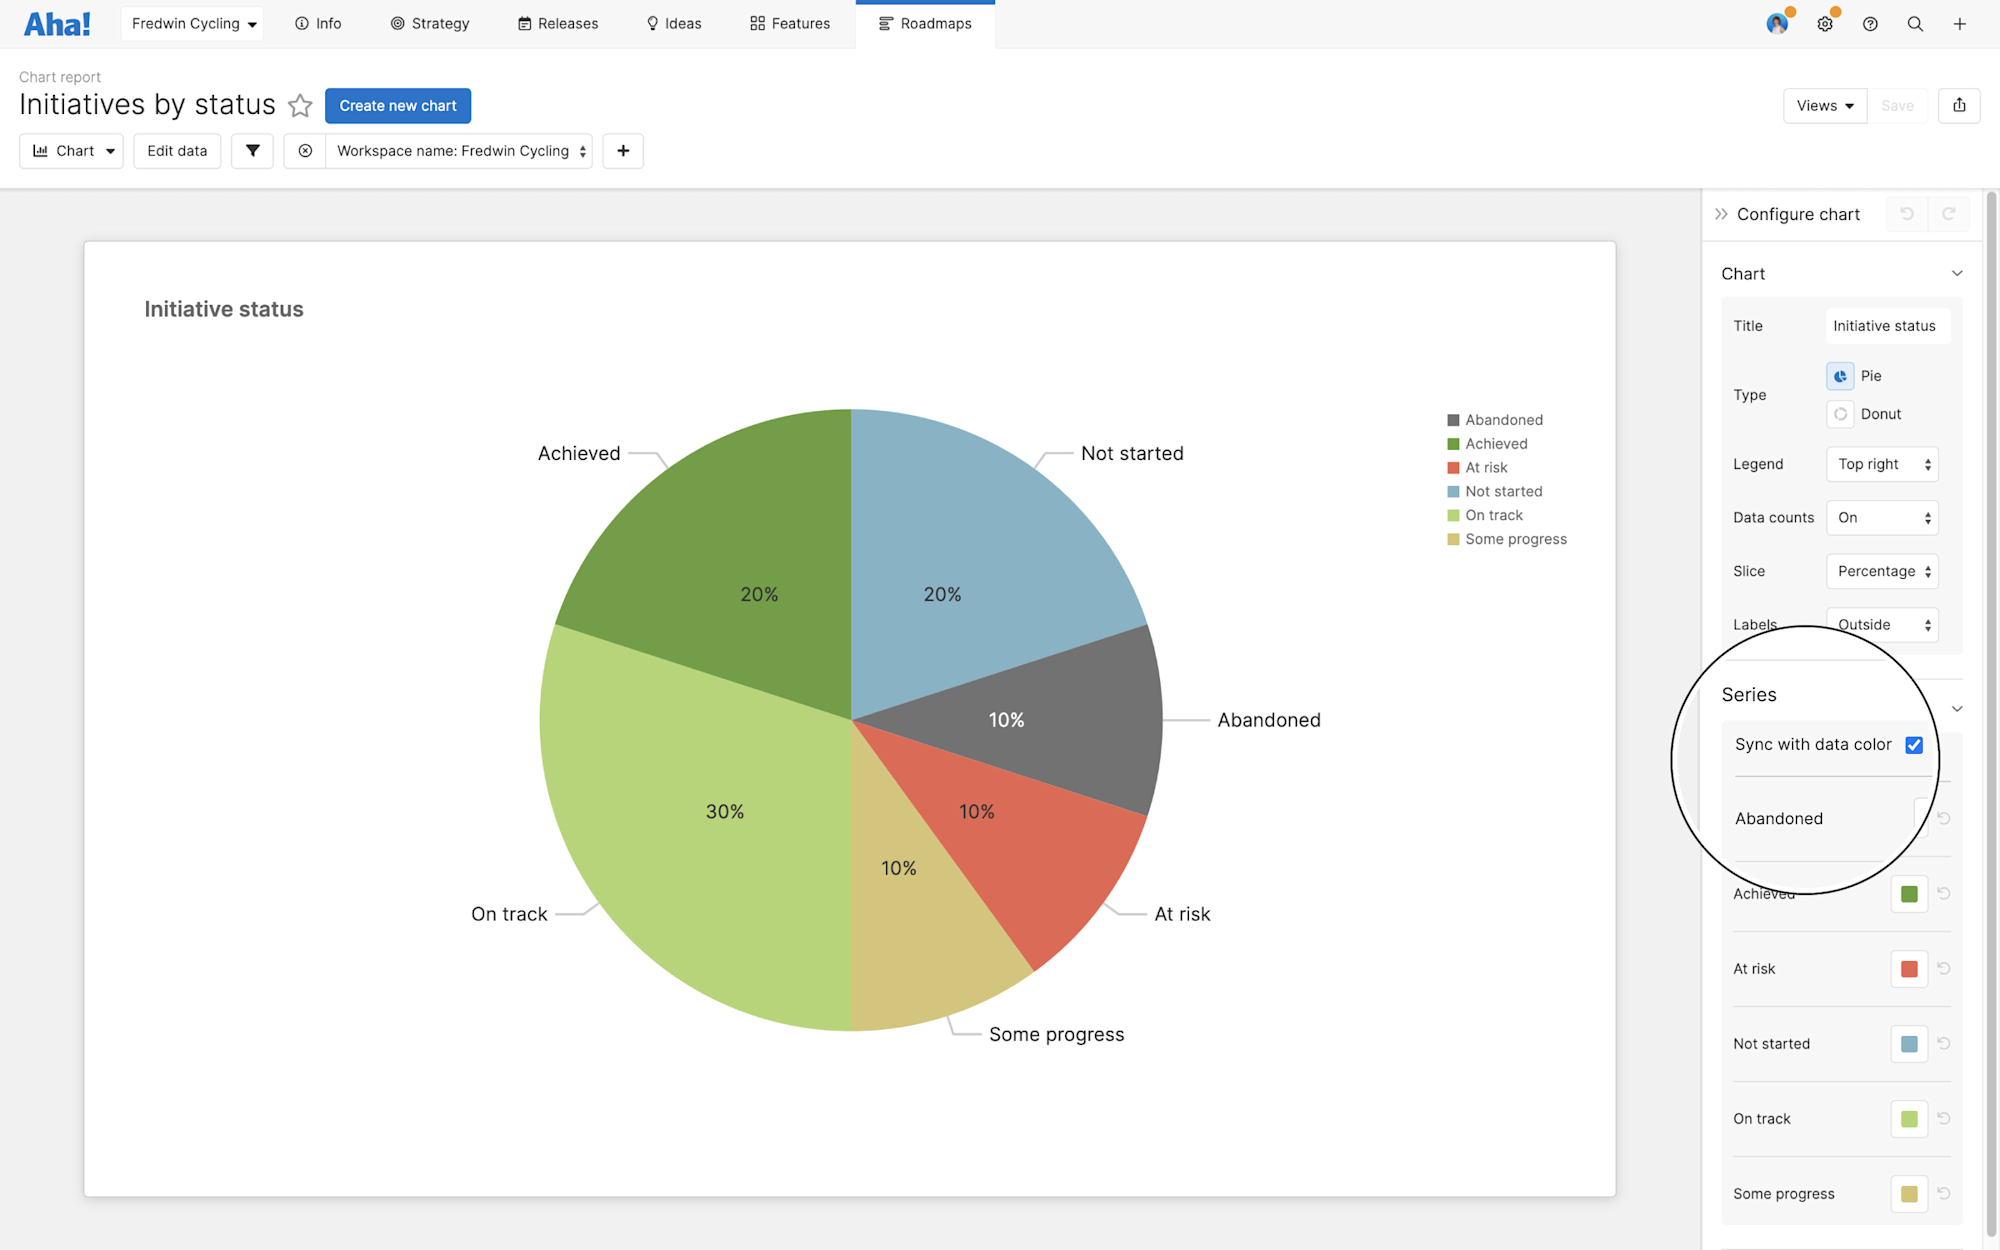Viewport: 2000px width, 1250px height.
Task: Click the remove filter (x) icon
Action: [x=304, y=150]
